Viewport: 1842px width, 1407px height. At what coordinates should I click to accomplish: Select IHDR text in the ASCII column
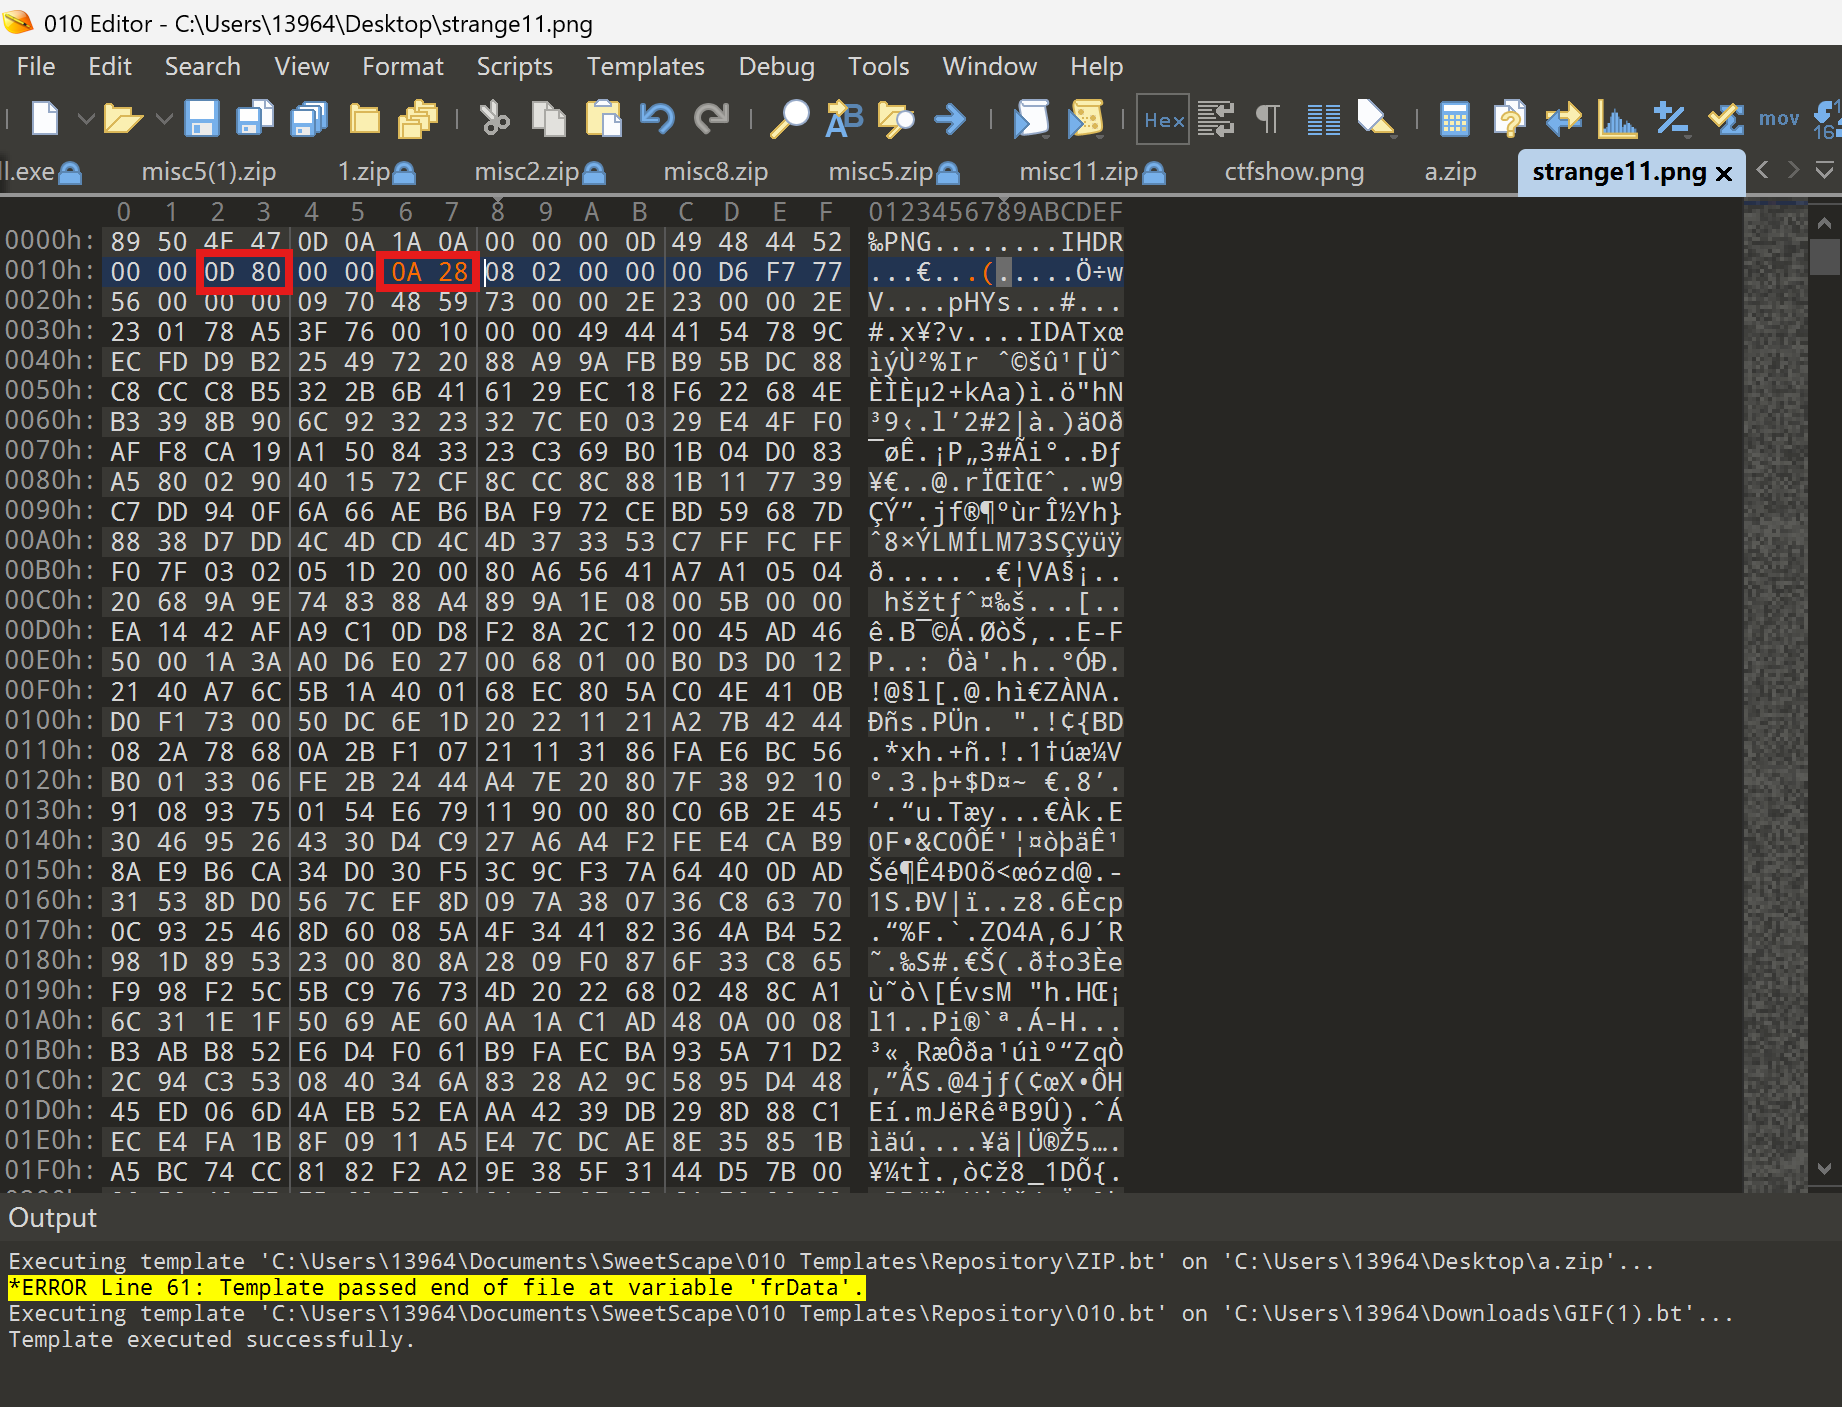point(1092,242)
